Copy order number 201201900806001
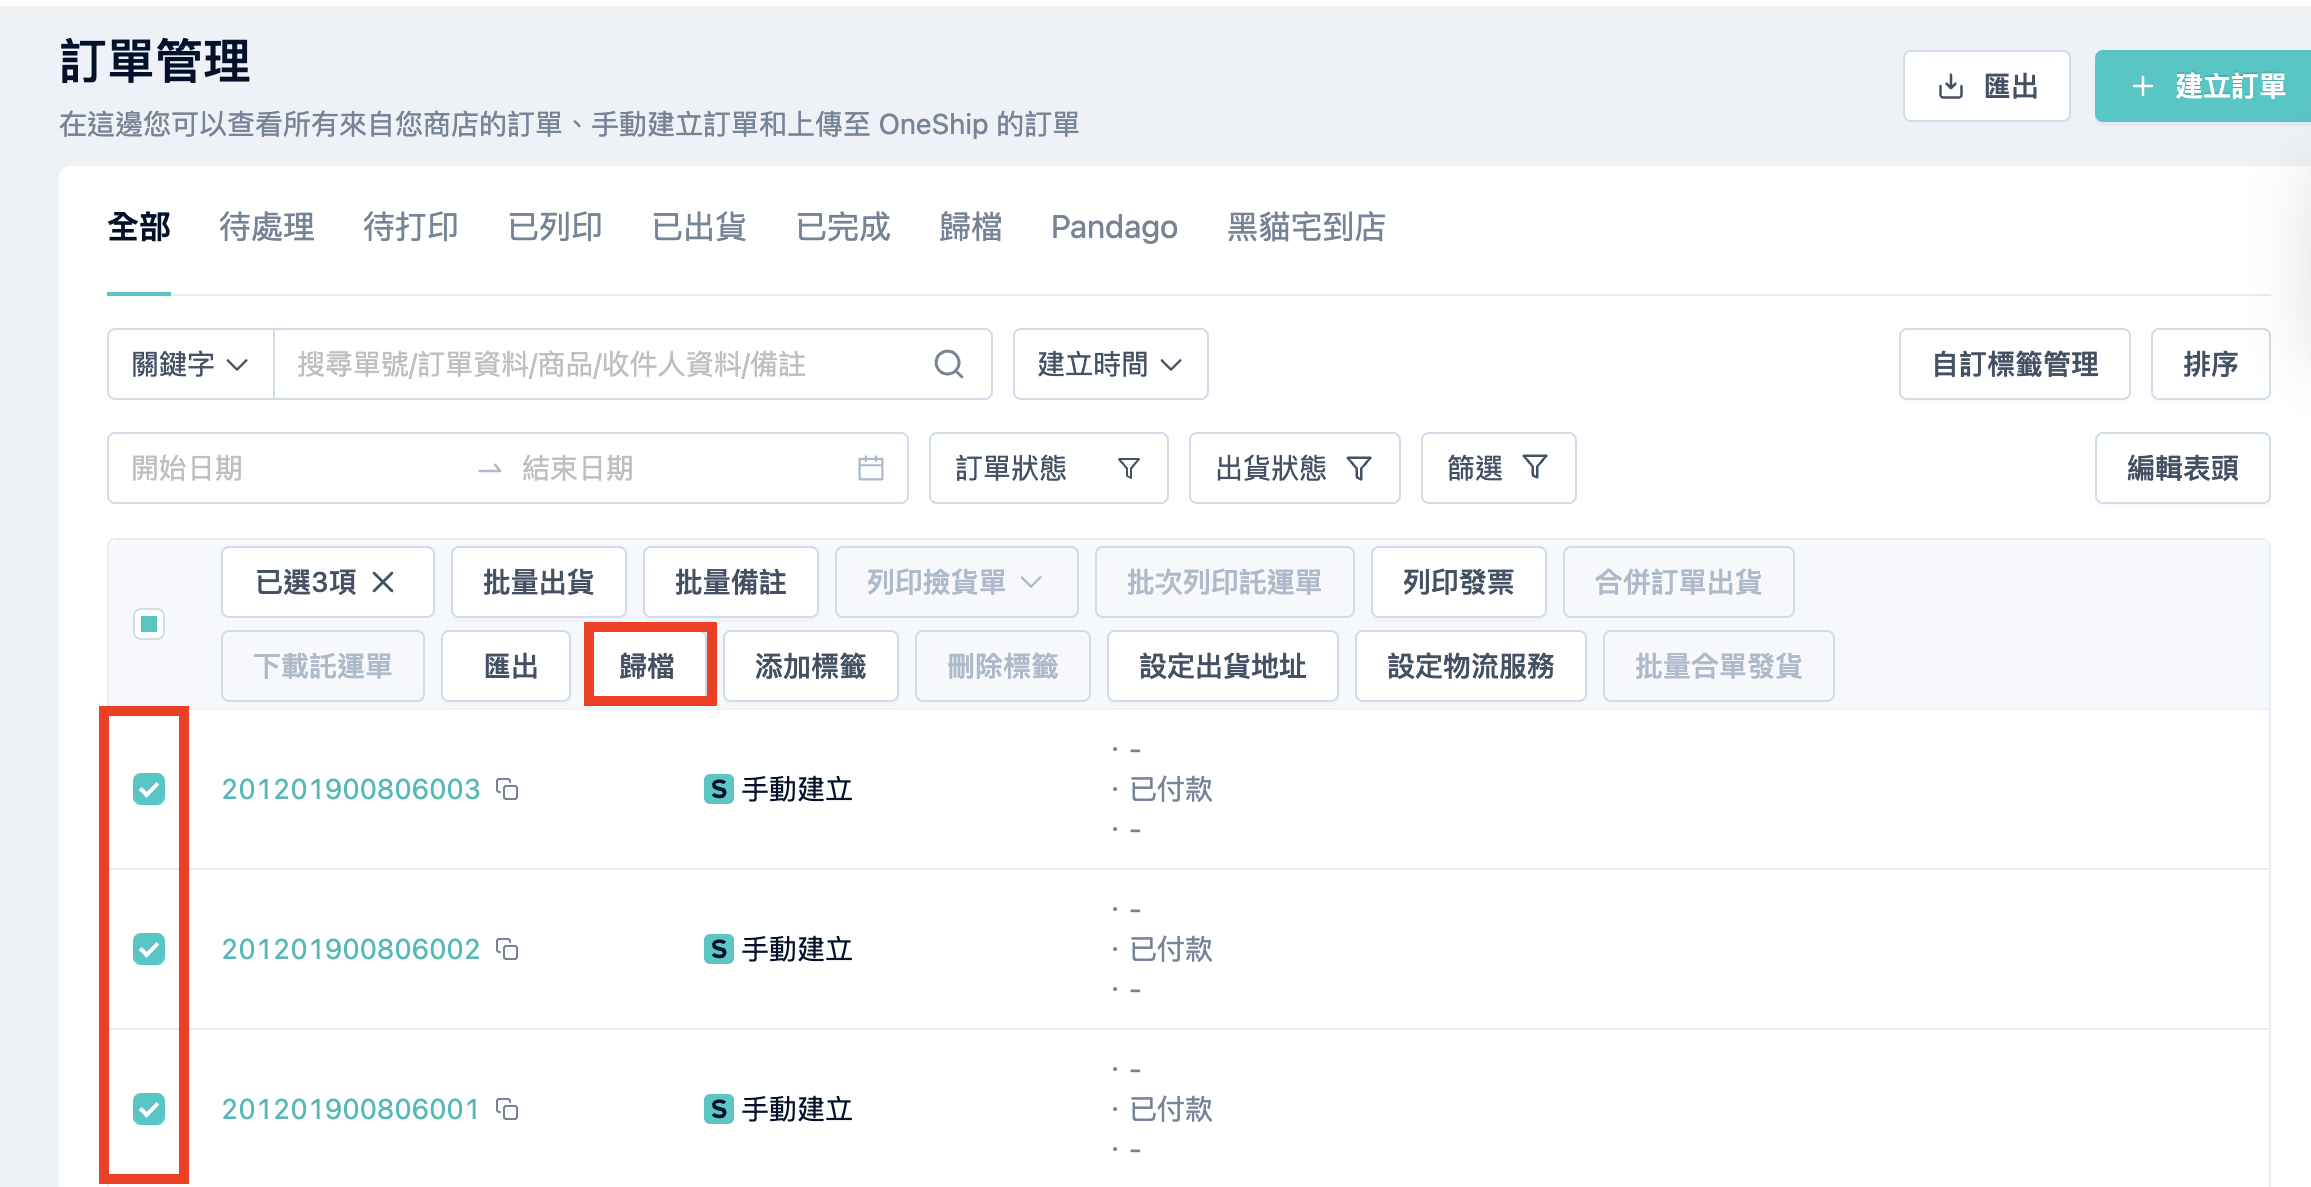 pos(508,1109)
